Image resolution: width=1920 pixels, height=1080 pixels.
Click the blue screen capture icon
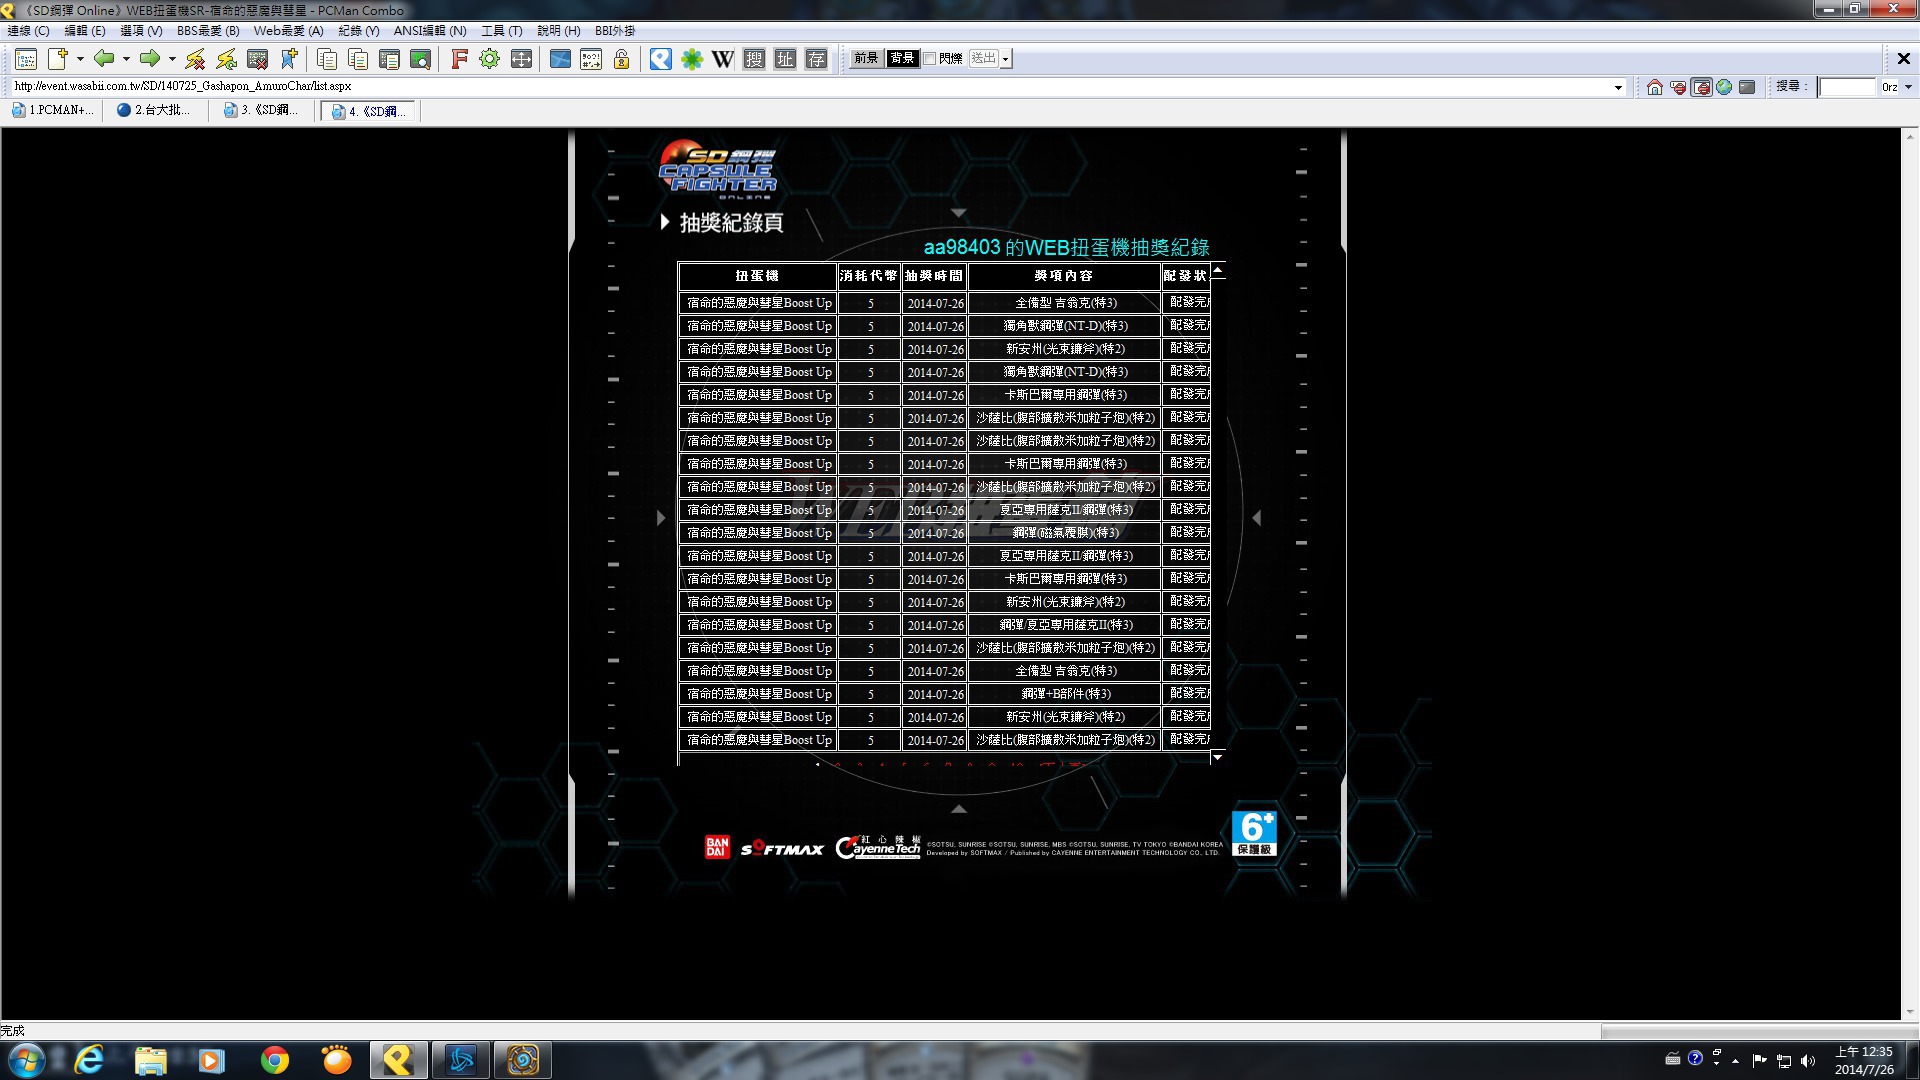pyautogui.click(x=560, y=59)
